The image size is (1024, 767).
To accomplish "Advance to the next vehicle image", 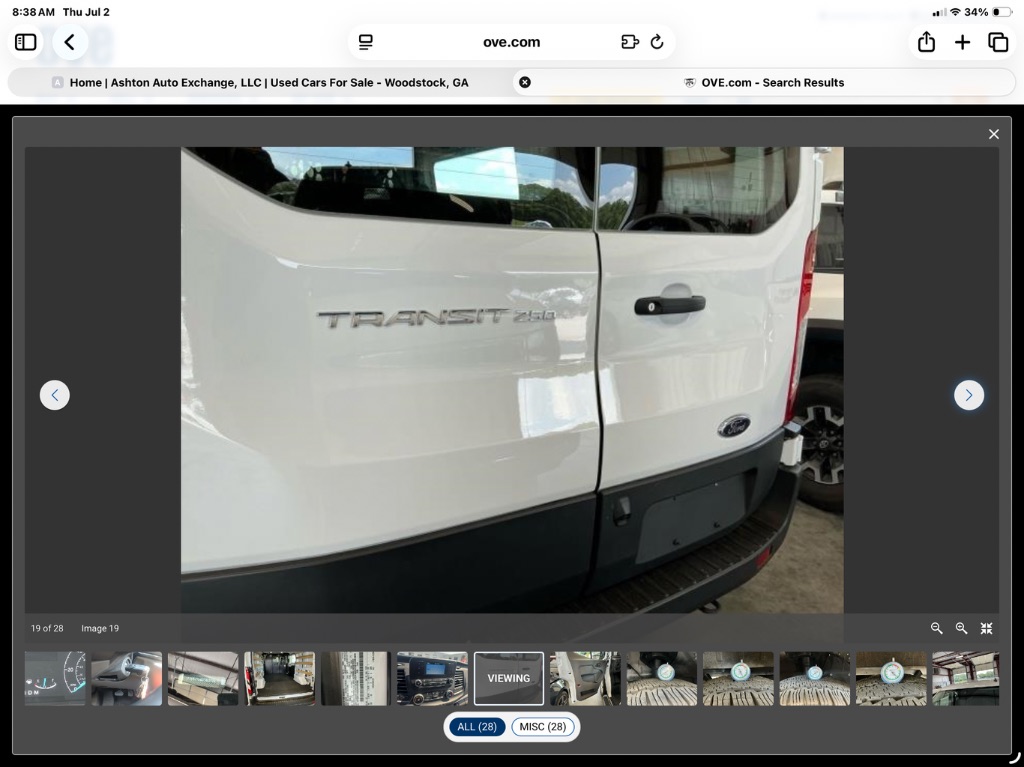I will pyautogui.click(x=968, y=395).
